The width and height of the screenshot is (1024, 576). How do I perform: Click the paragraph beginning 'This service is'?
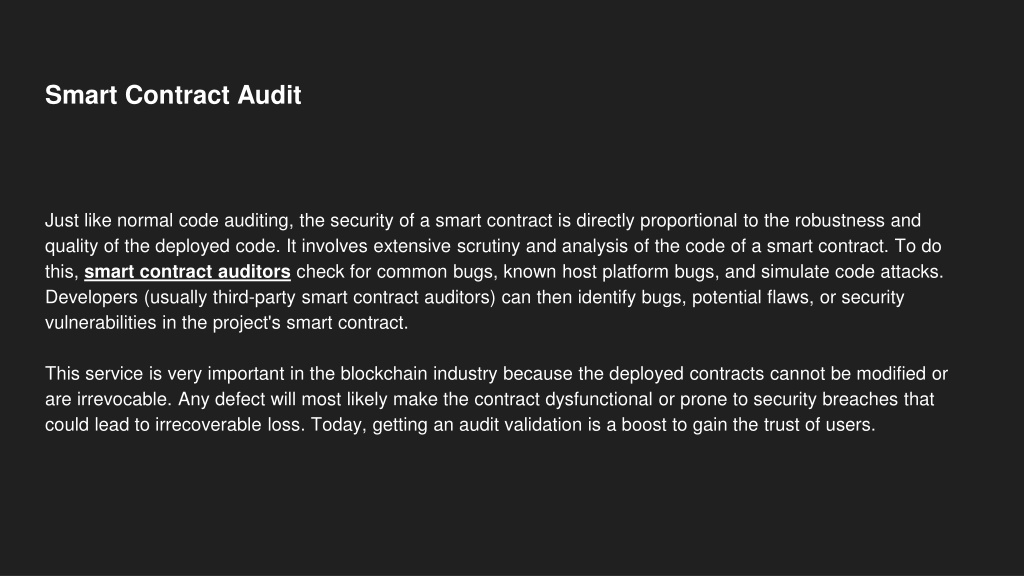coord(496,399)
